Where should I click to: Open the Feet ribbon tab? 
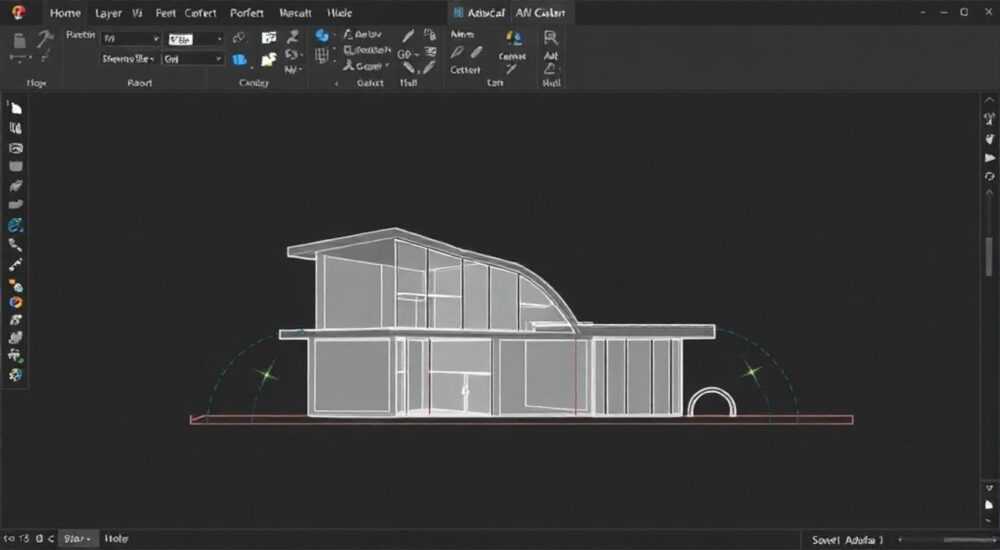165,13
